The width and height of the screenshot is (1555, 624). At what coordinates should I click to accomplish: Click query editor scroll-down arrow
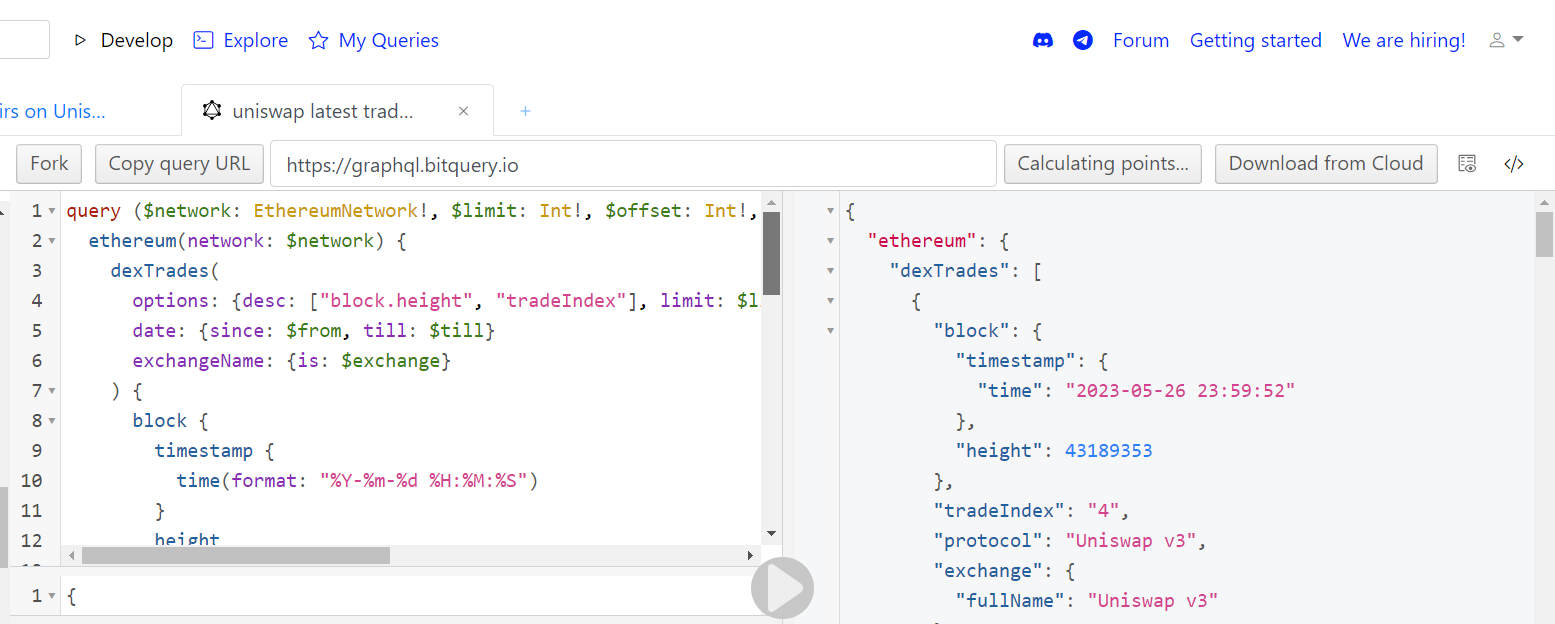pyautogui.click(x=771, y=534)
